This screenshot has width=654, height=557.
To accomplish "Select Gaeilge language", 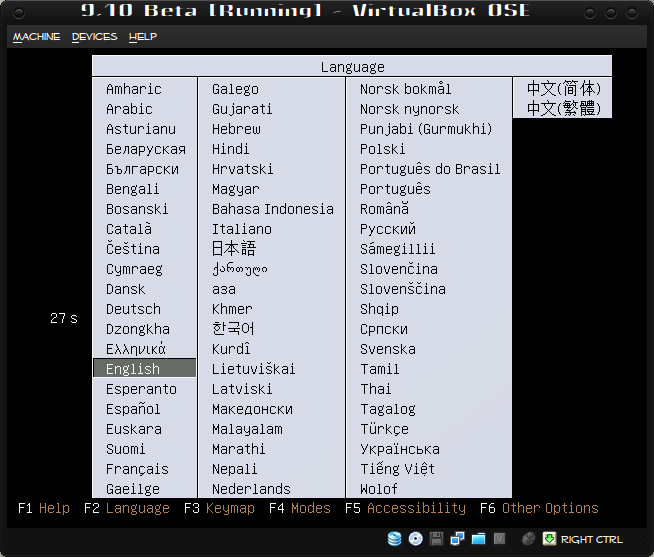I will (133, 489).
